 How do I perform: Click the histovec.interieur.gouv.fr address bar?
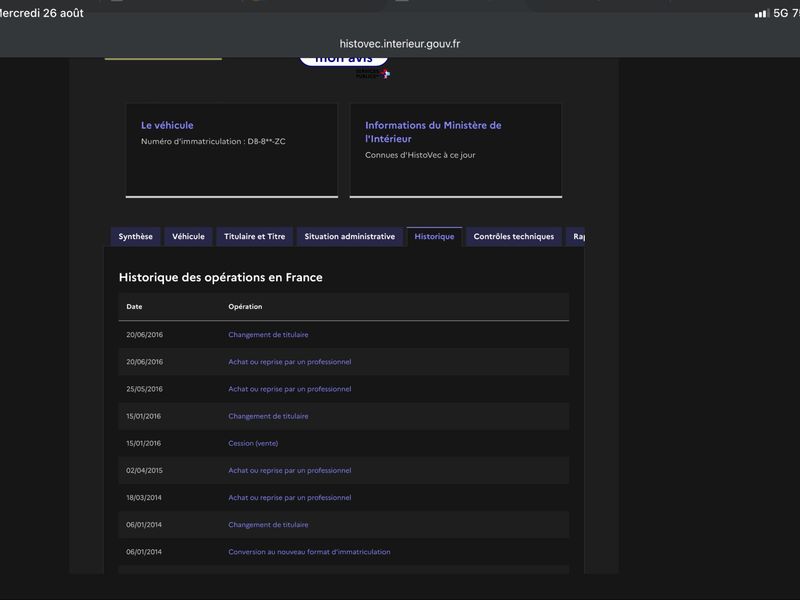[x=400, y=44]
